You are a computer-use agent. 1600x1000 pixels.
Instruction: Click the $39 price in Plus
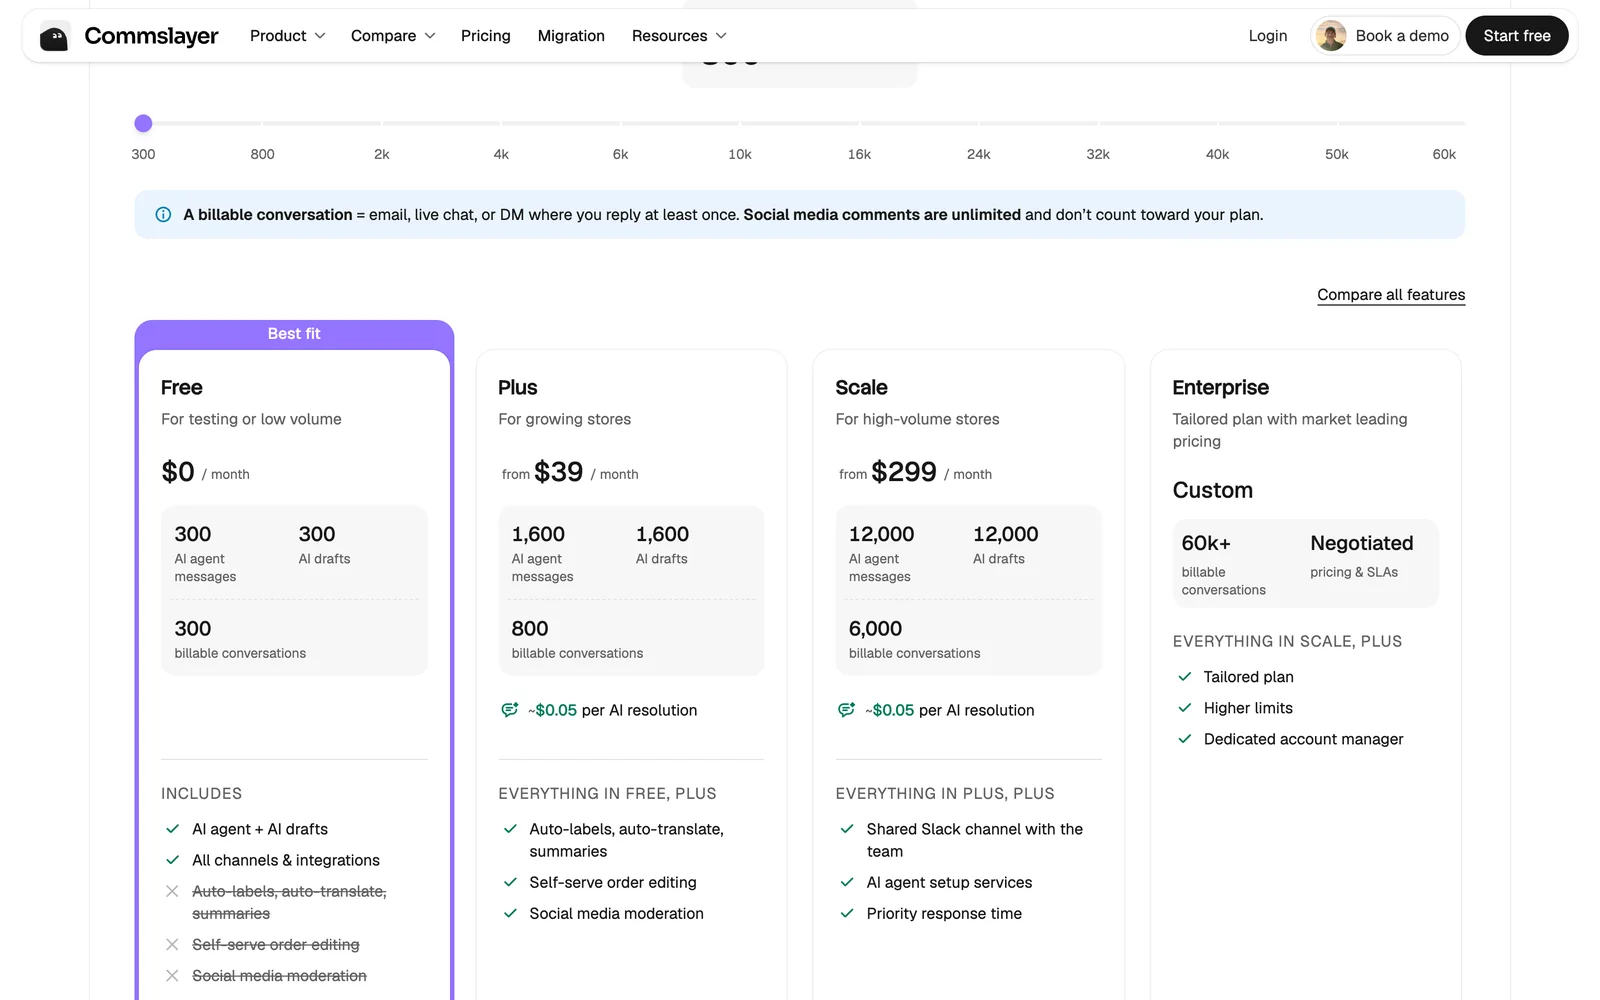coord(559,472)
